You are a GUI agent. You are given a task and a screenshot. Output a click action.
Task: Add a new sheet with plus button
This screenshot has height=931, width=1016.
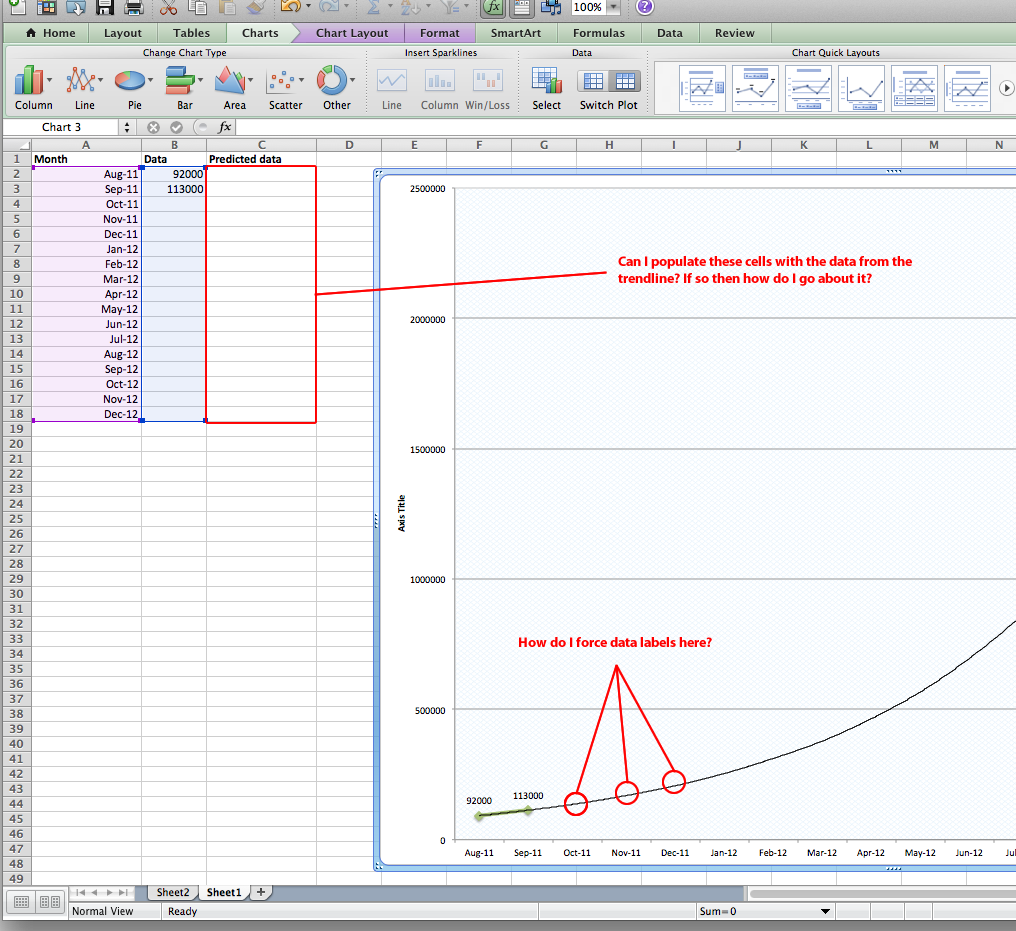260,892
